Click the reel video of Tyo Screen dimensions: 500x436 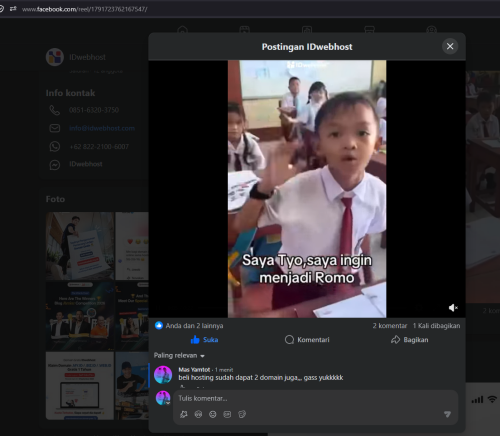coord(307,189)
